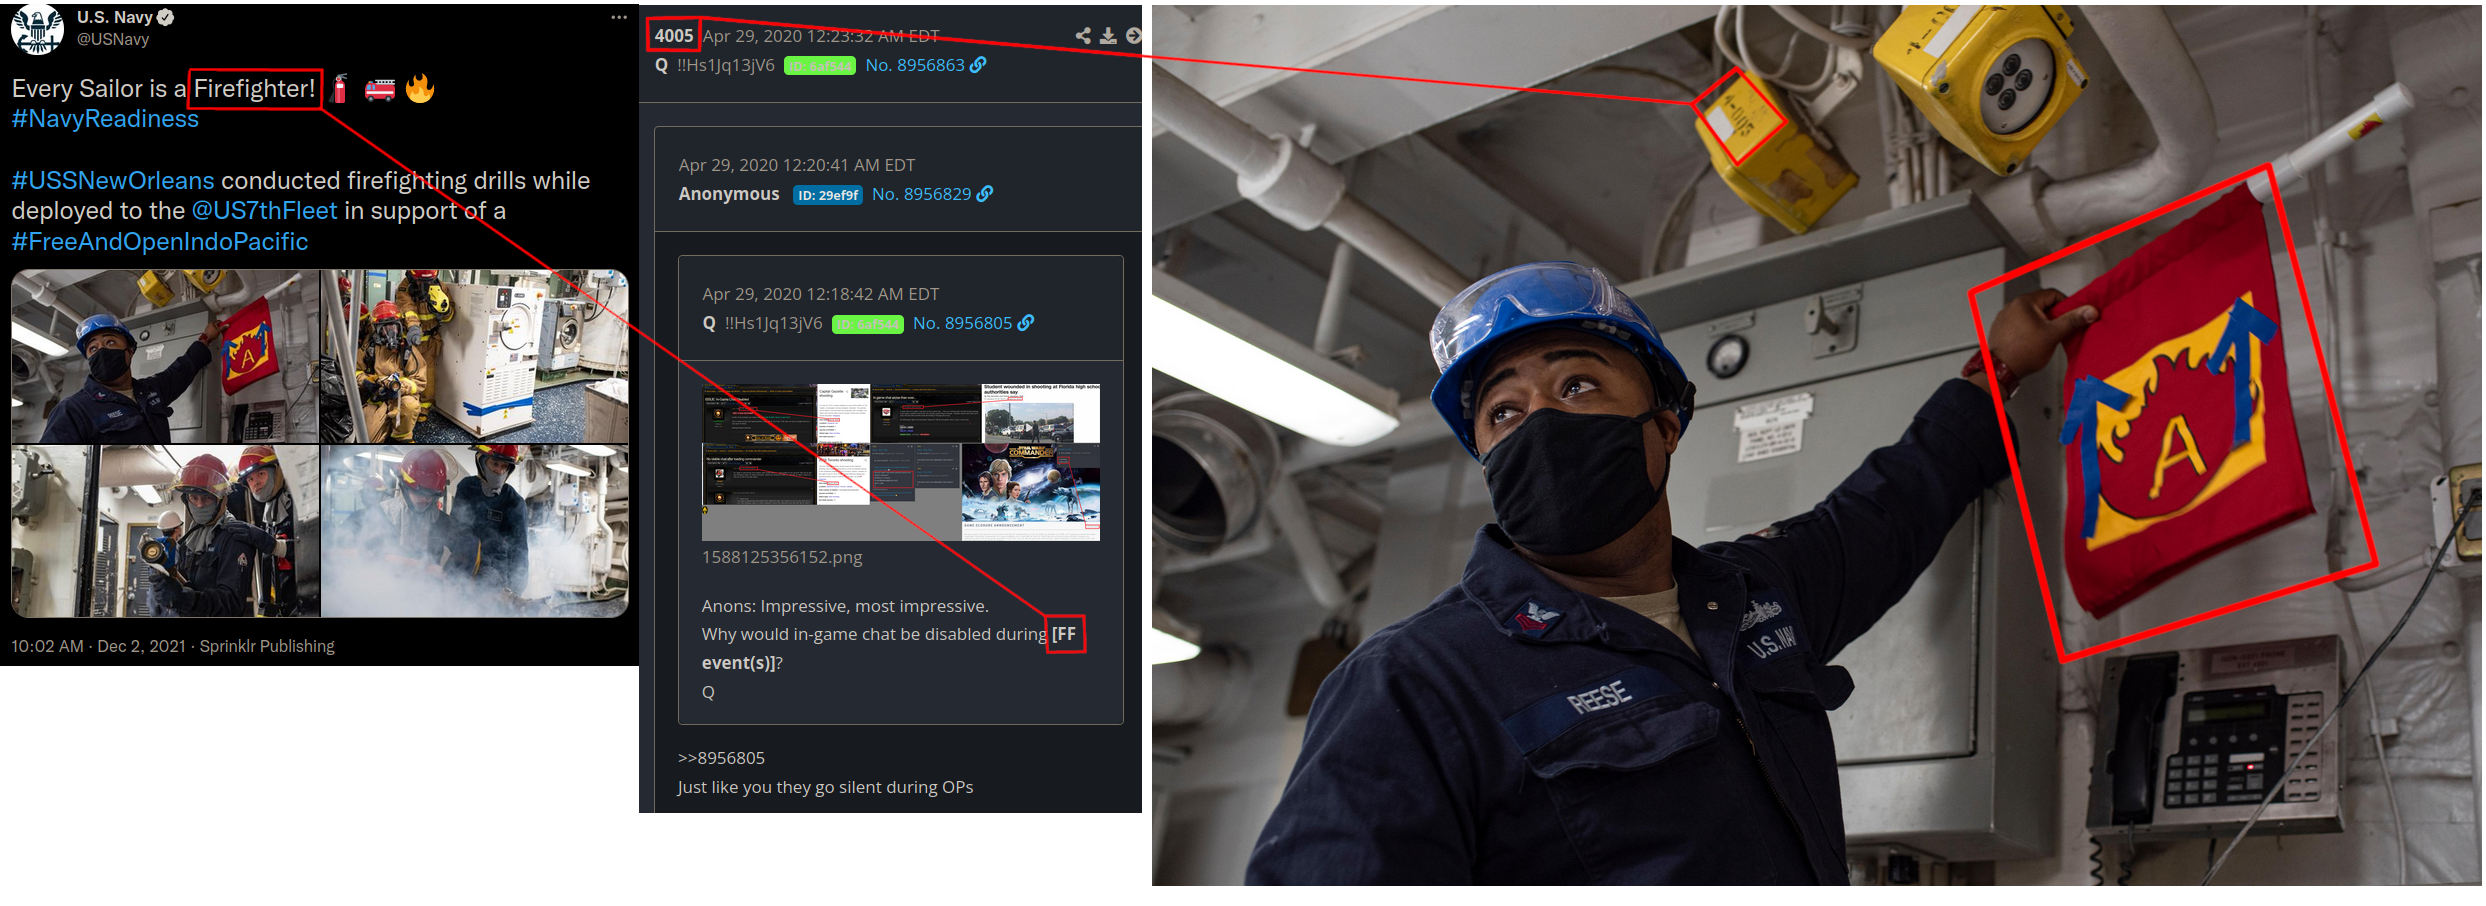
Task: Click the fire extinguisher emoji in the tweet
Action: [341, 89]
